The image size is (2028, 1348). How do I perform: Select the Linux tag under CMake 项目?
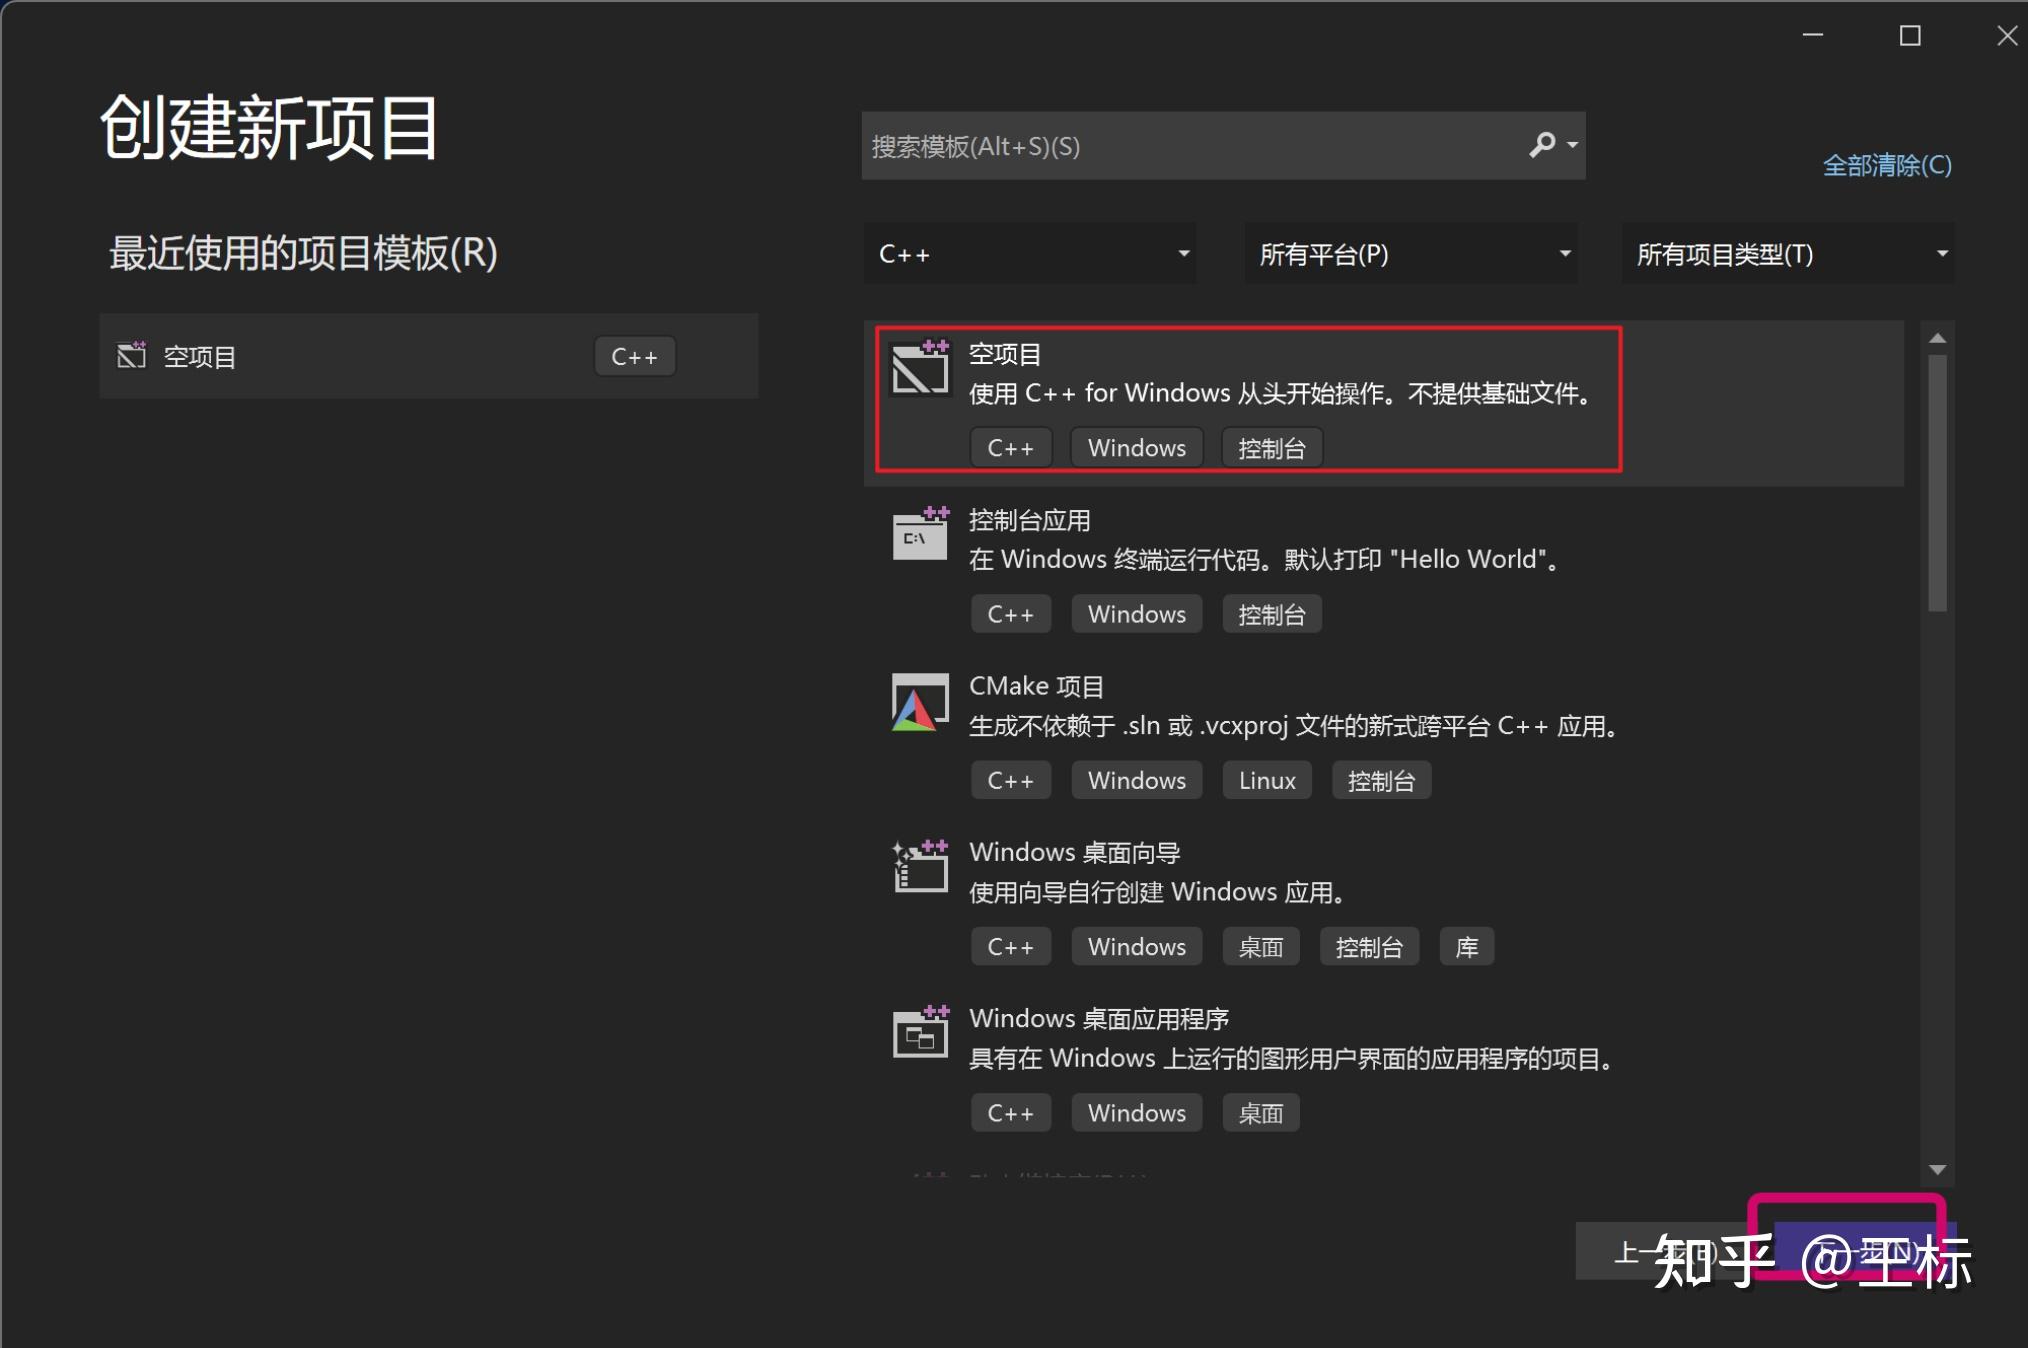click(1266, 780)
